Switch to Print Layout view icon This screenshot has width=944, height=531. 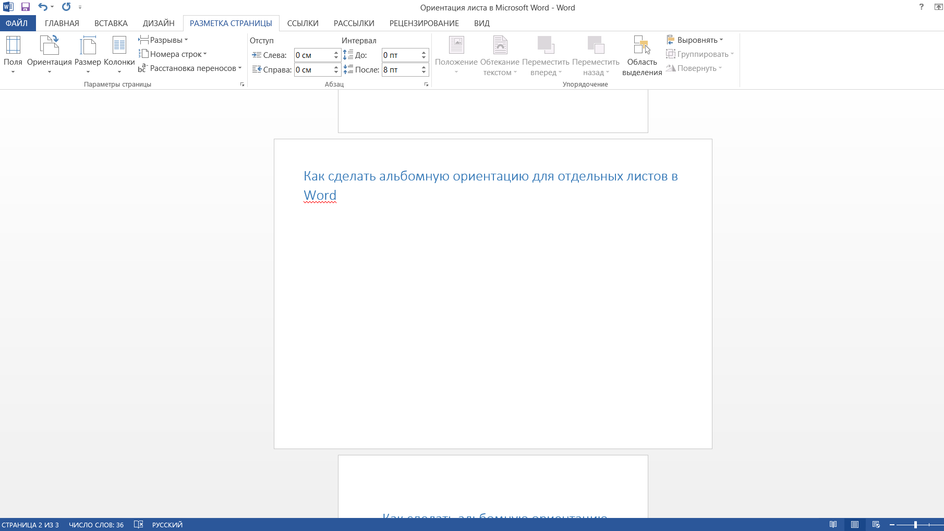pyautogui.click(x=854, y=525)
